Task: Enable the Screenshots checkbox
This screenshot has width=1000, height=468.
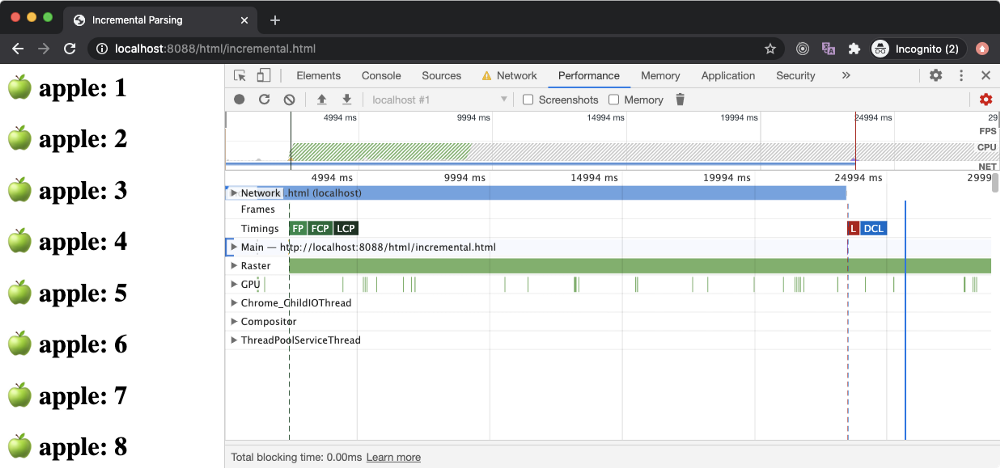Action: tap(527, 99)
